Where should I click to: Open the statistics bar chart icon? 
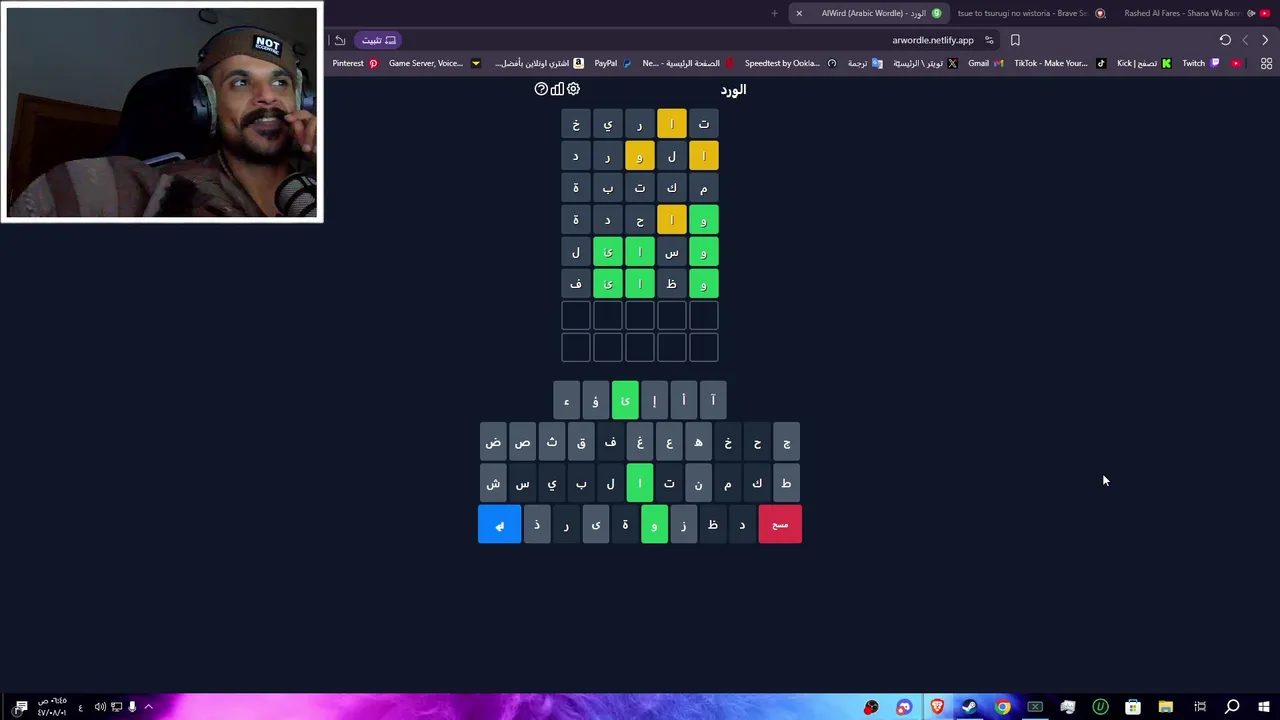[557, 89]
